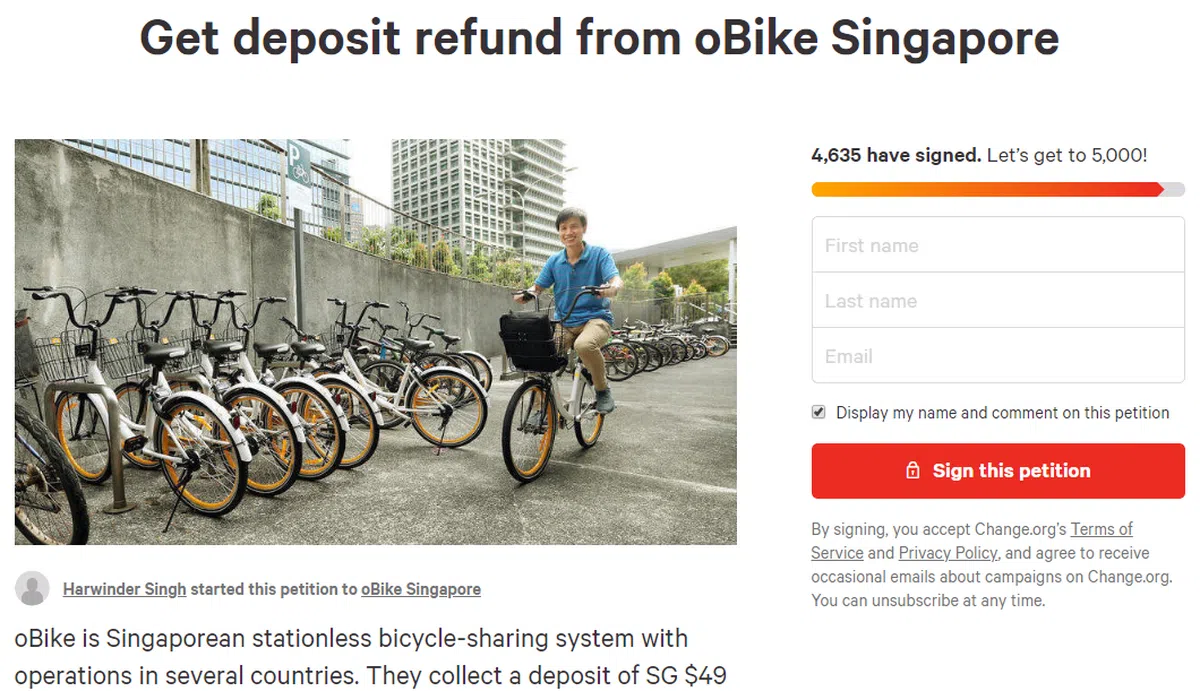Click the "Let's get to 5,000!" goal text

[x=1067, y=155]
